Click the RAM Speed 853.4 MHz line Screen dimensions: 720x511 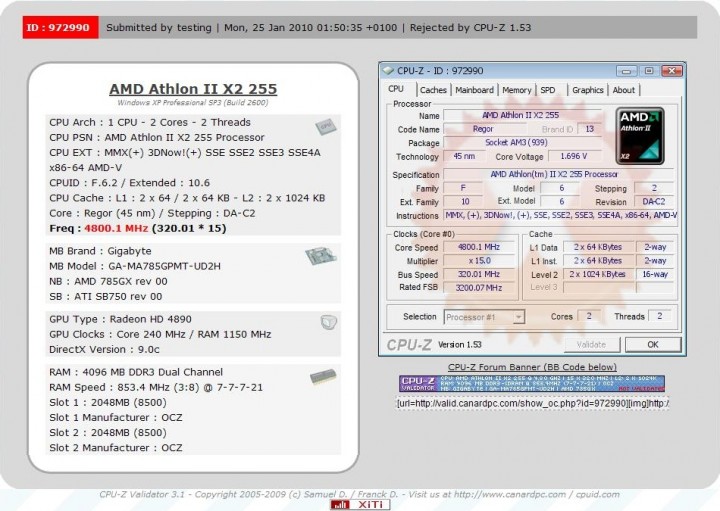156,387
